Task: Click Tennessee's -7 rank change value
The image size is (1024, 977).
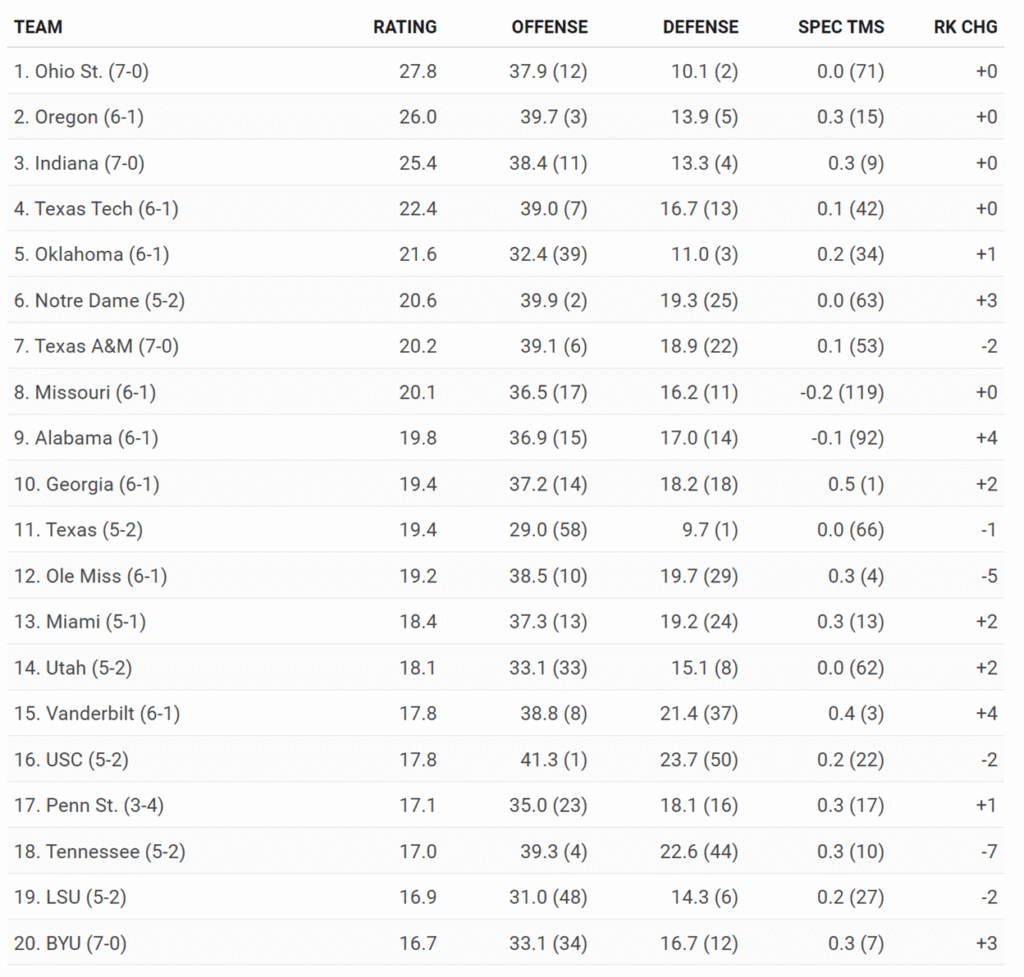Action: tap(987, 851)
